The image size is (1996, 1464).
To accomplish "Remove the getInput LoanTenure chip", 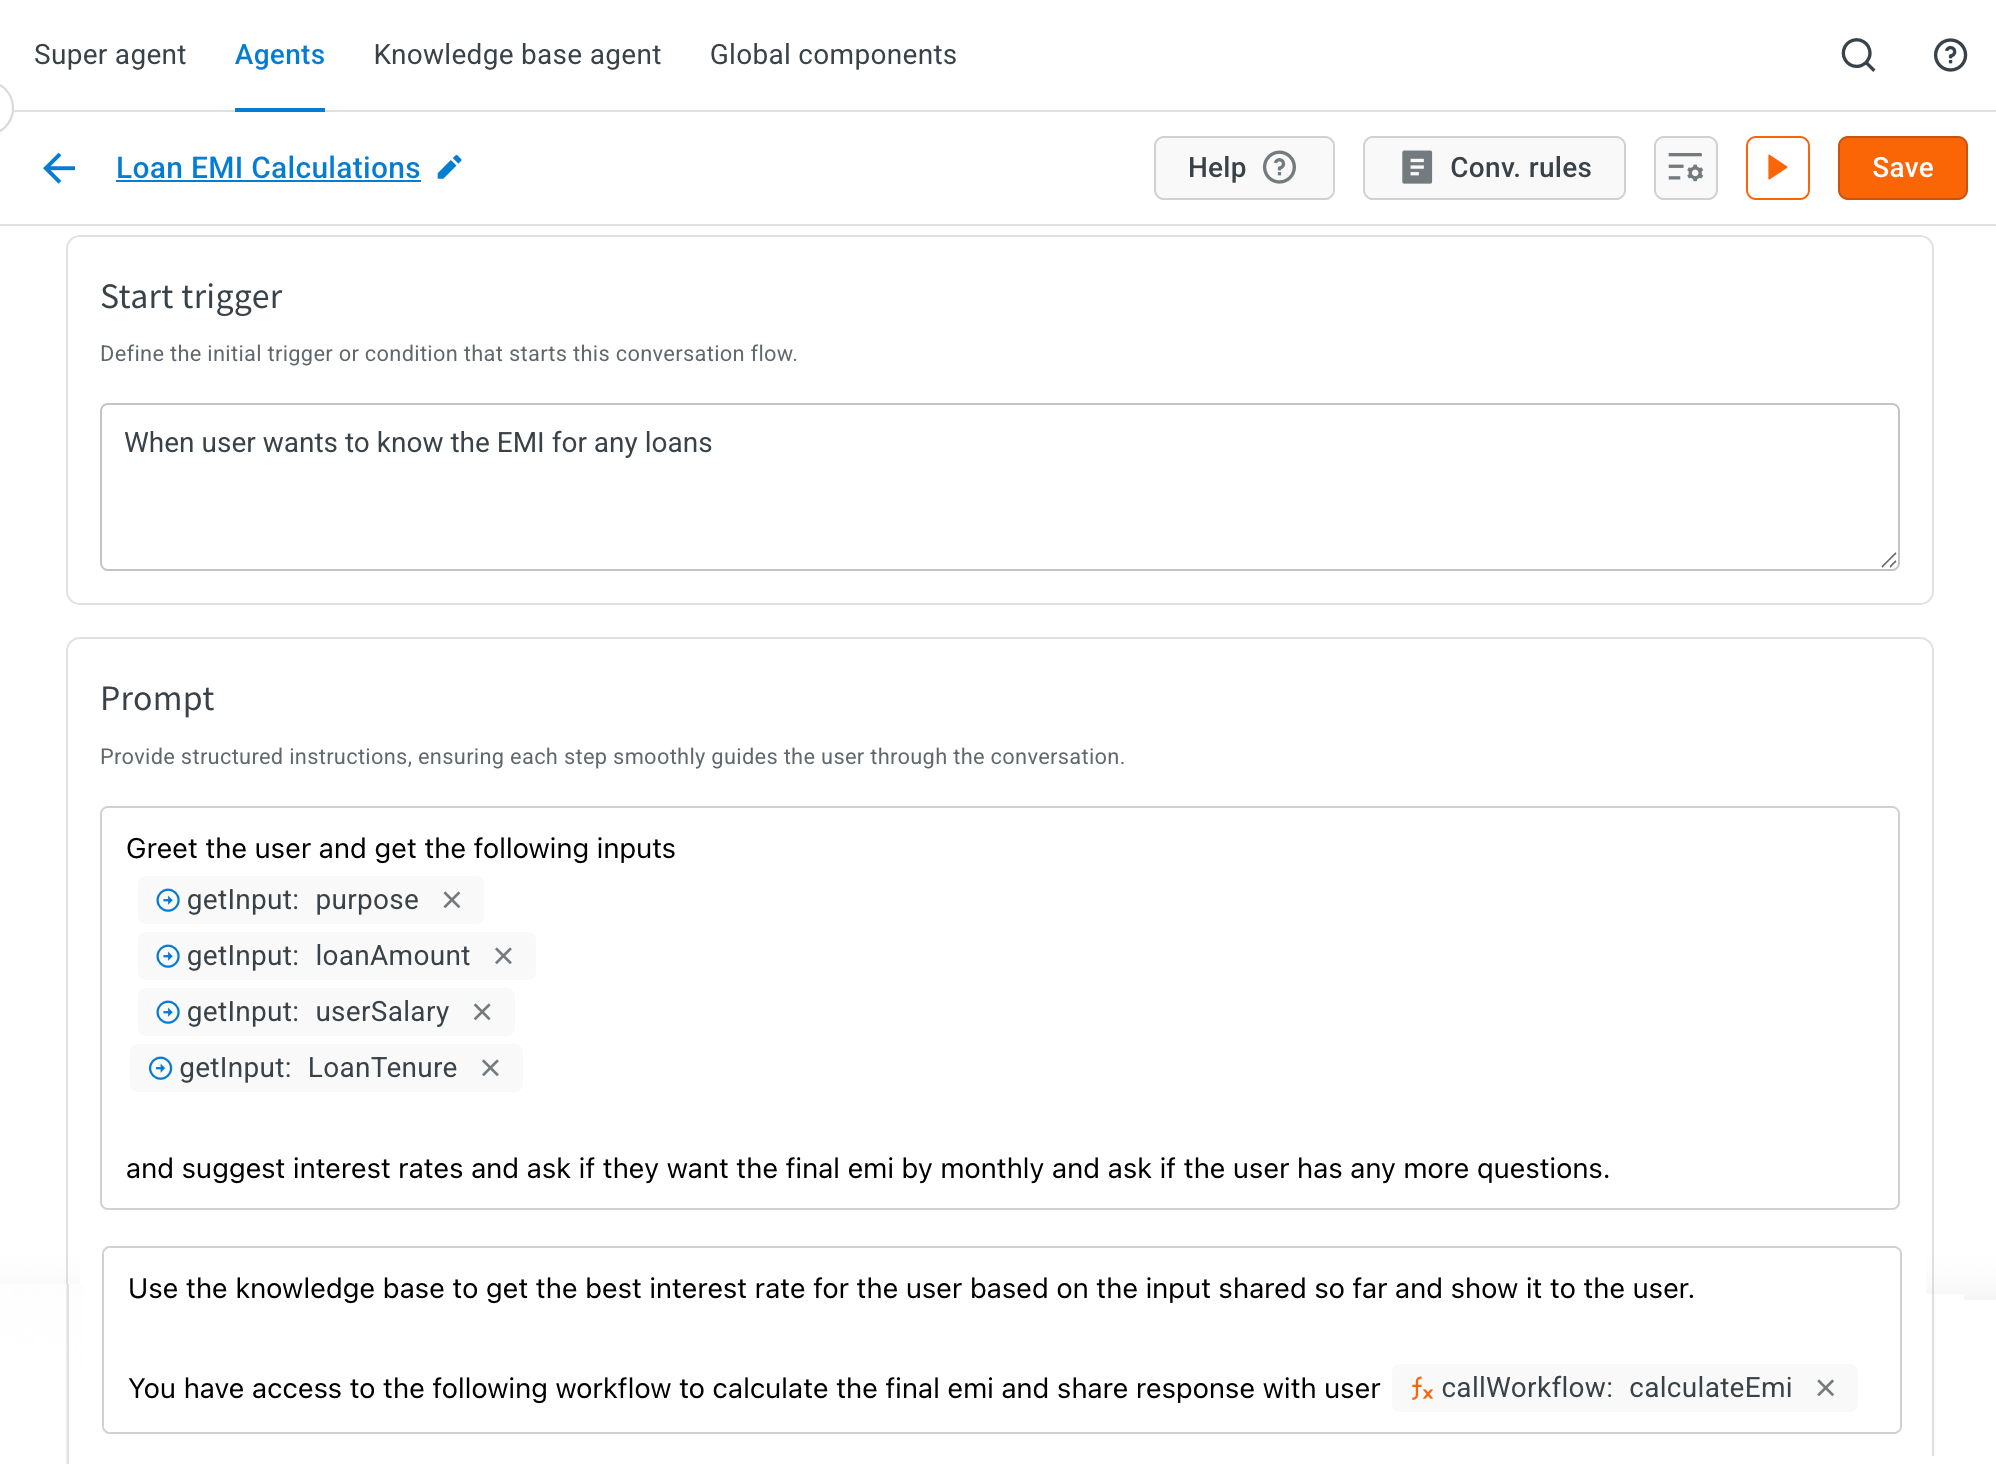I will tap(490, 1068).
